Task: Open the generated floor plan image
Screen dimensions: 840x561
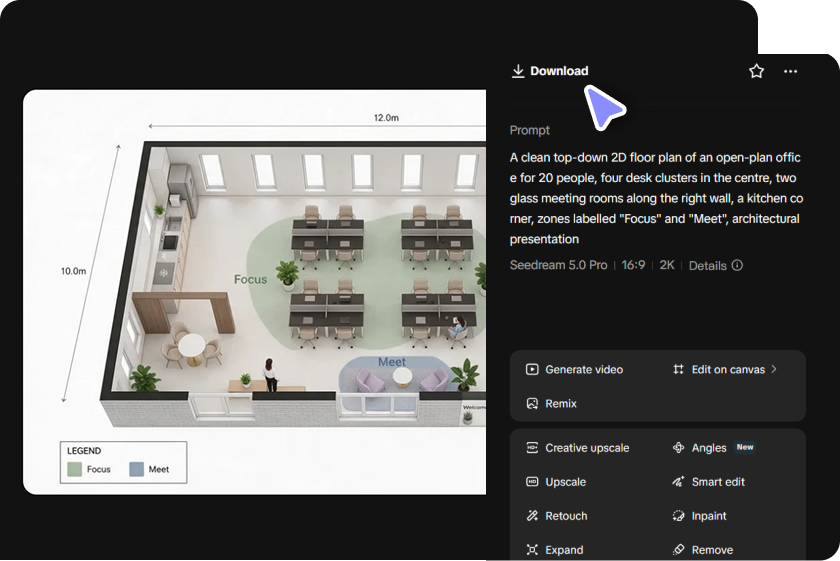Action: 254,292
